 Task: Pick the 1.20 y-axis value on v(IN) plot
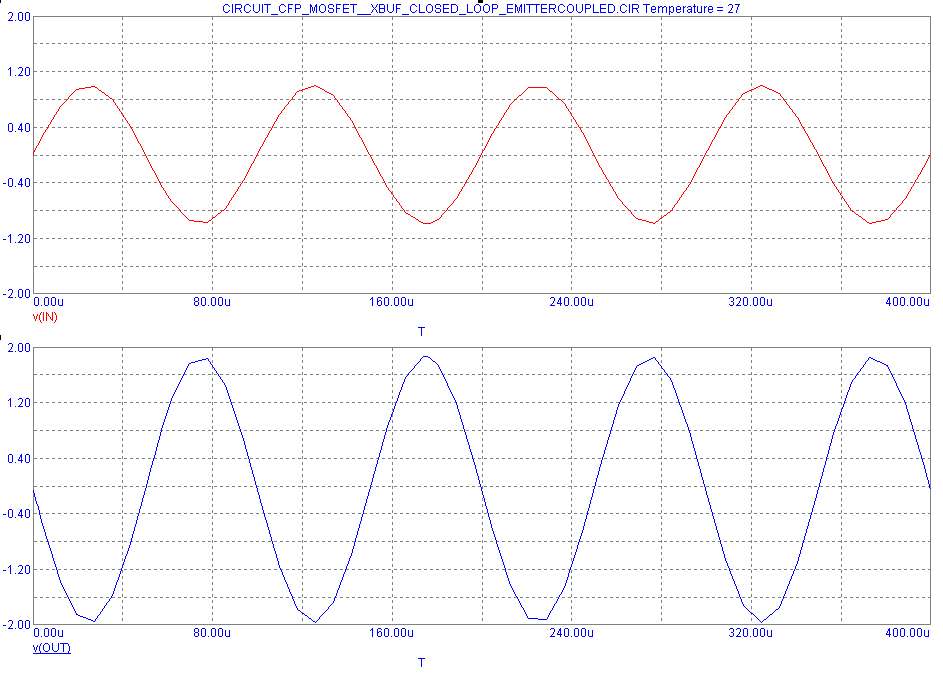click(19, 72)
